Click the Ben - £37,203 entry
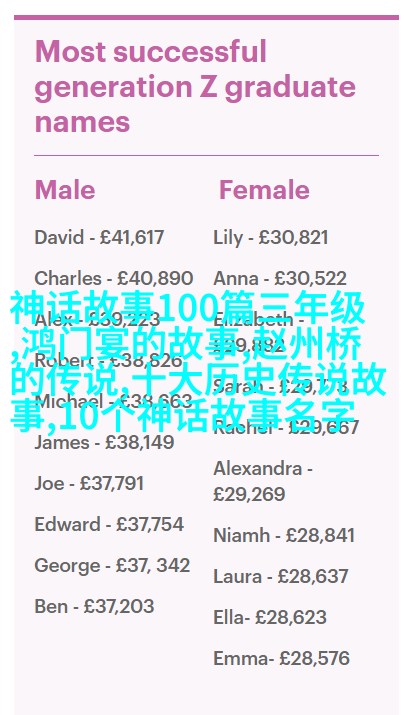Viewport: 414px width, 715px height. point(94,606)
